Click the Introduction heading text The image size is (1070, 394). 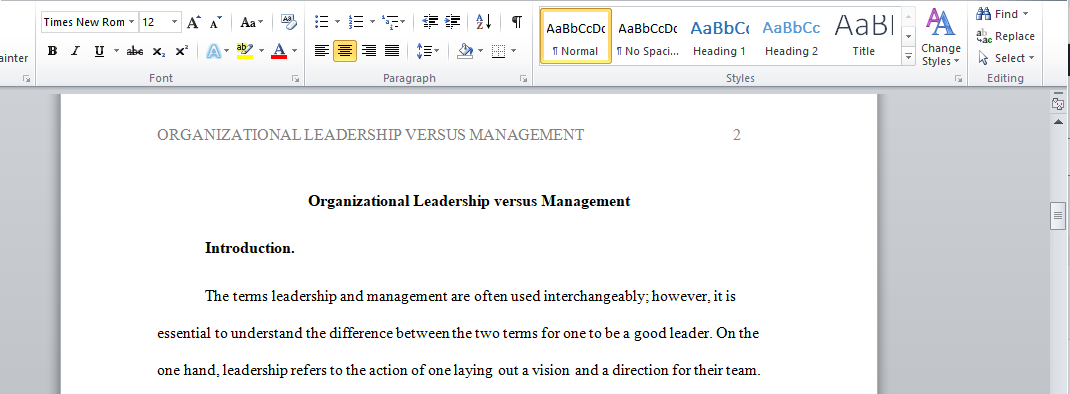(x=250, y=249)
